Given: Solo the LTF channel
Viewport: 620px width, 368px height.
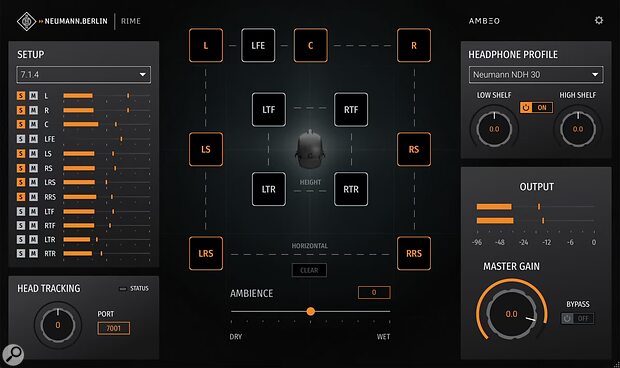Looking at the screenshot, I should point(21,211).
